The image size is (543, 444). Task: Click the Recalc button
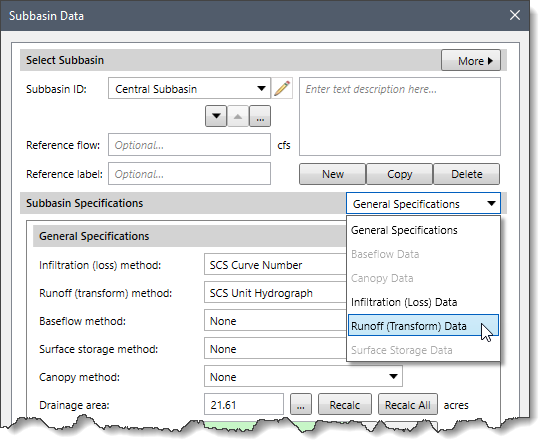[x=345, y=404]
